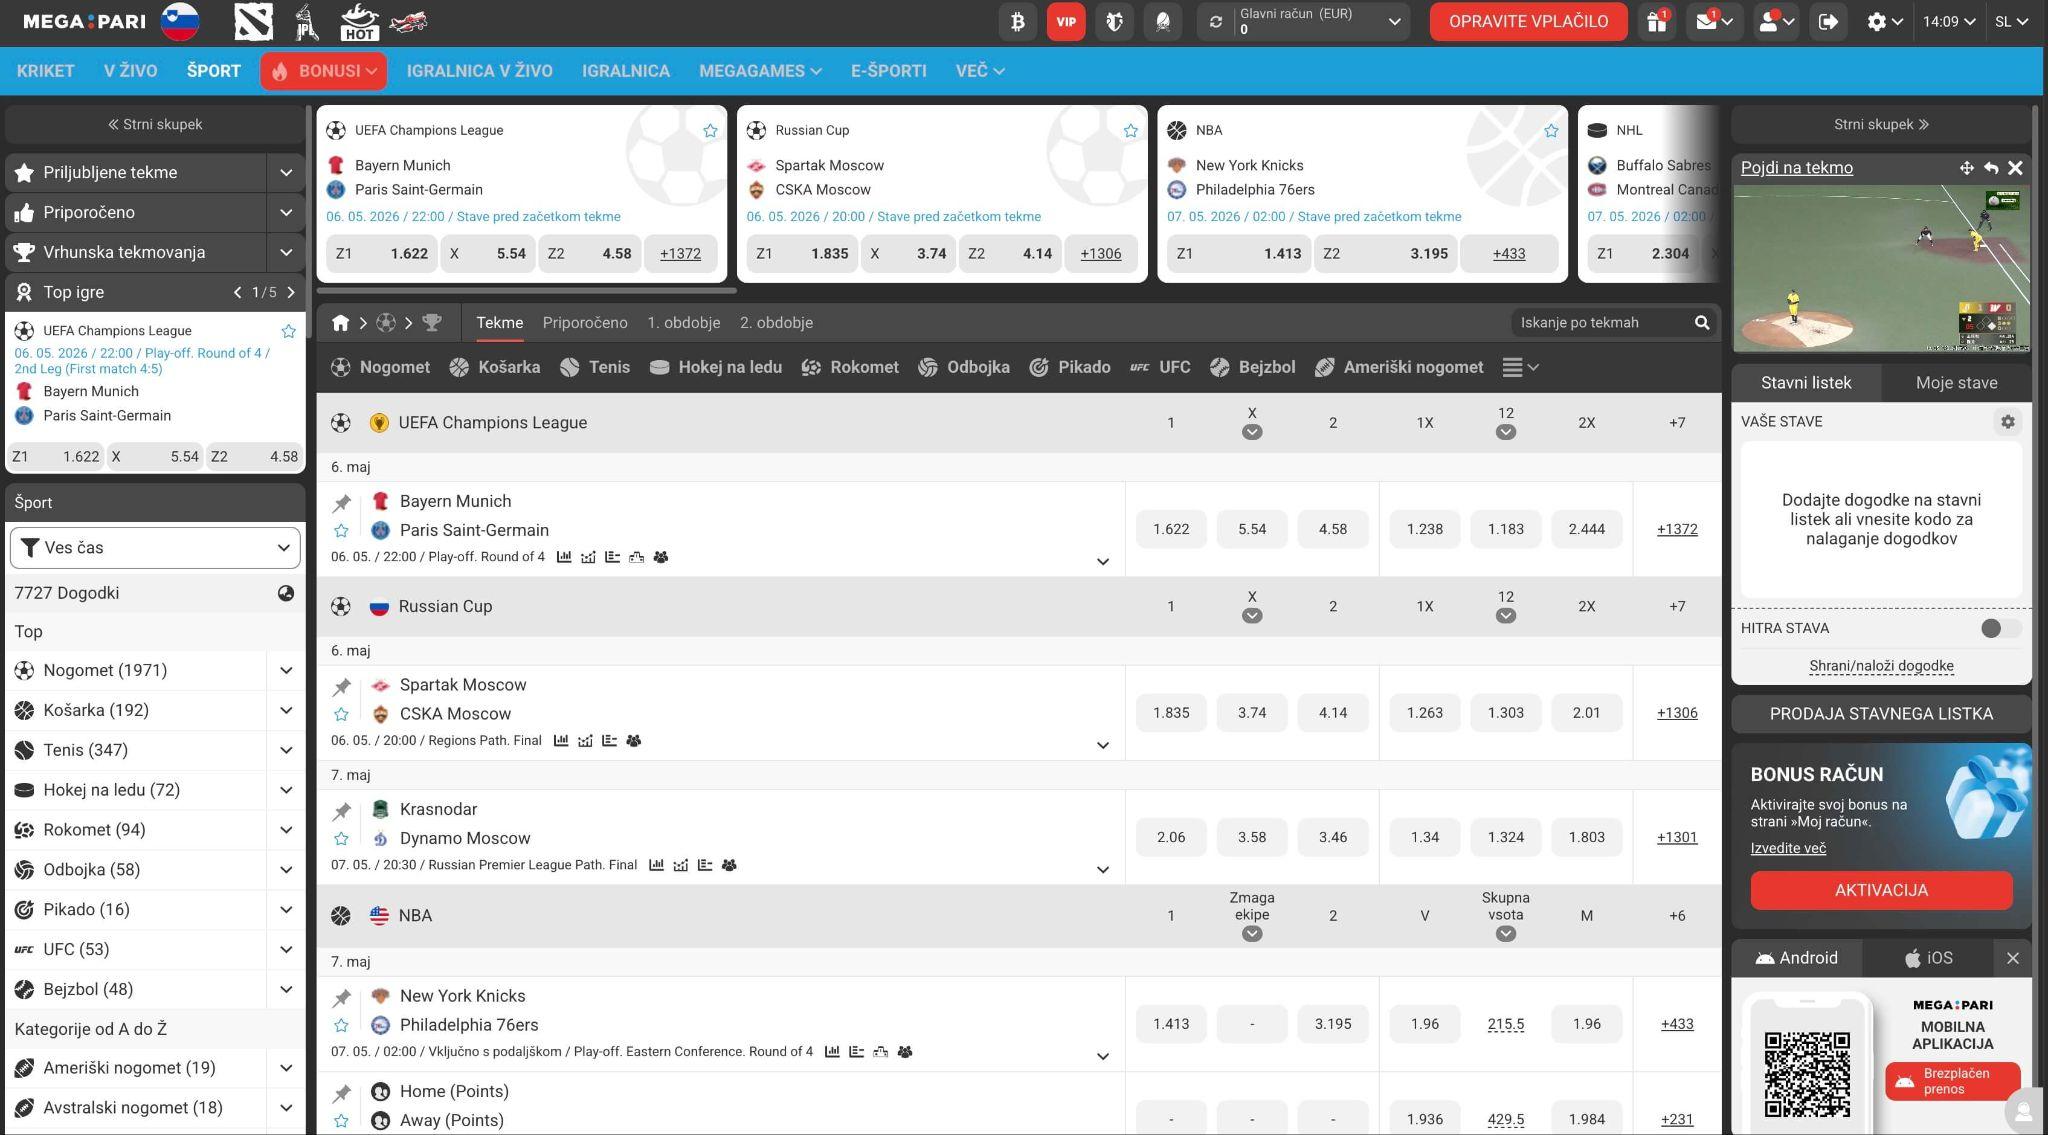Favorite the UEFA Champions League top card

coord(710,131)
